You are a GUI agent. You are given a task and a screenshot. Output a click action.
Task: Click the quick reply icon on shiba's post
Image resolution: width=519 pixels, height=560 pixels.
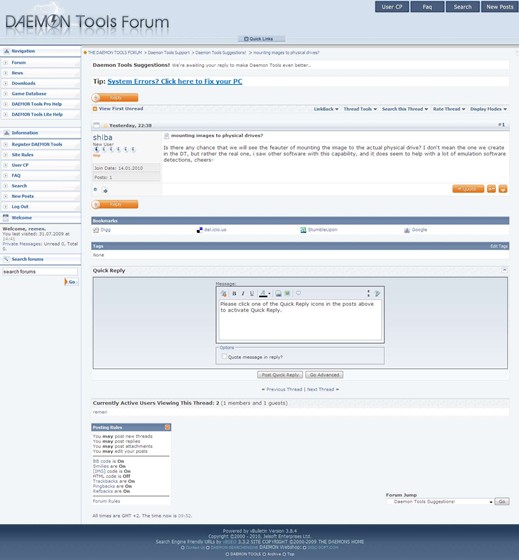(503, 189)
